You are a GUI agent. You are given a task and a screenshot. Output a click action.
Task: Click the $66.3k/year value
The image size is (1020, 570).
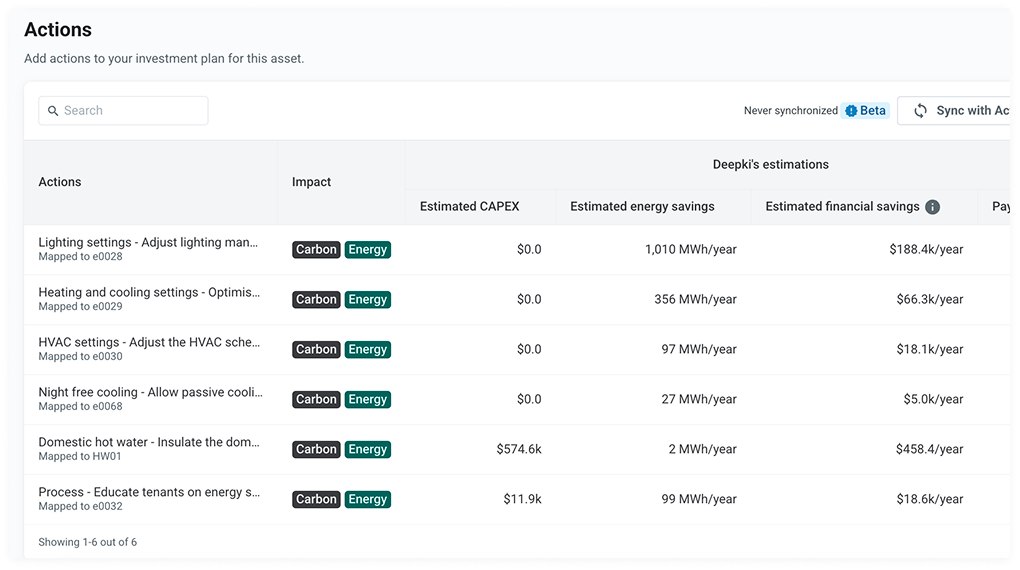point(930,300)
